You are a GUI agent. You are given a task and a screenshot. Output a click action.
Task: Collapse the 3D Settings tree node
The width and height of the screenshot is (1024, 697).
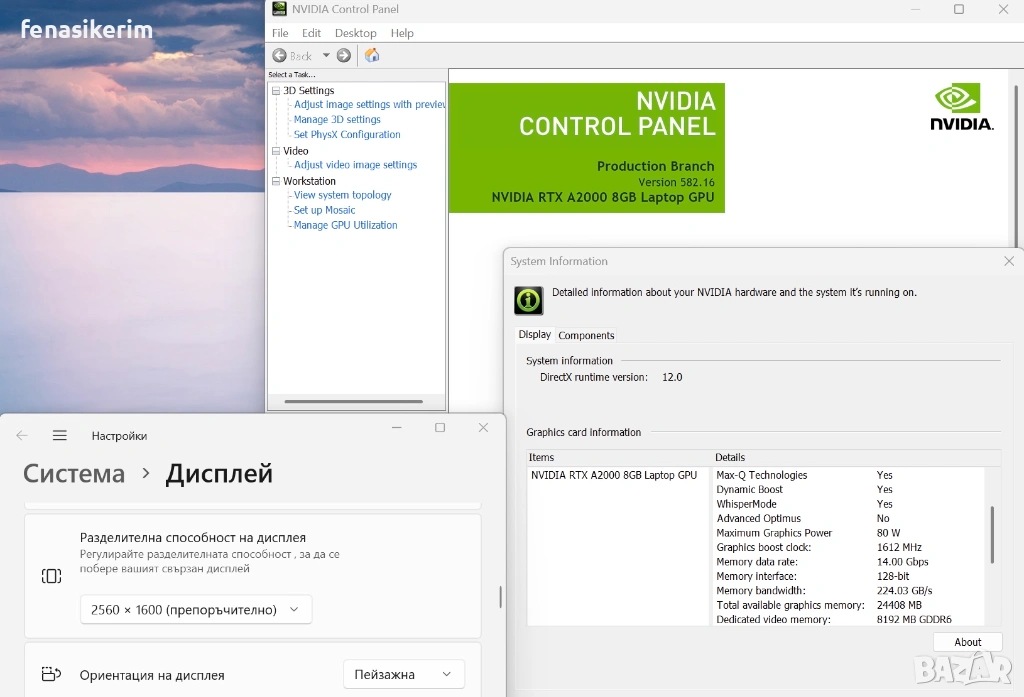pos(276,91)
